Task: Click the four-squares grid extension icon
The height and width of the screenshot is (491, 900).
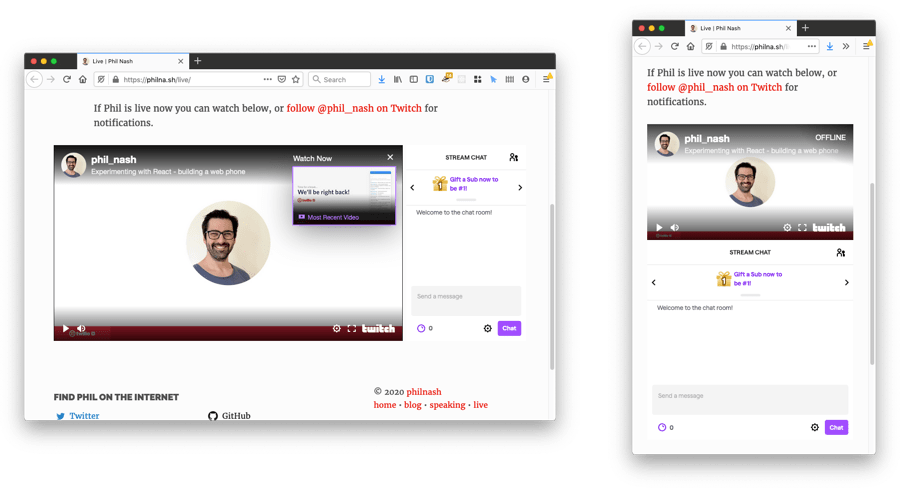Action: (478, 79)
